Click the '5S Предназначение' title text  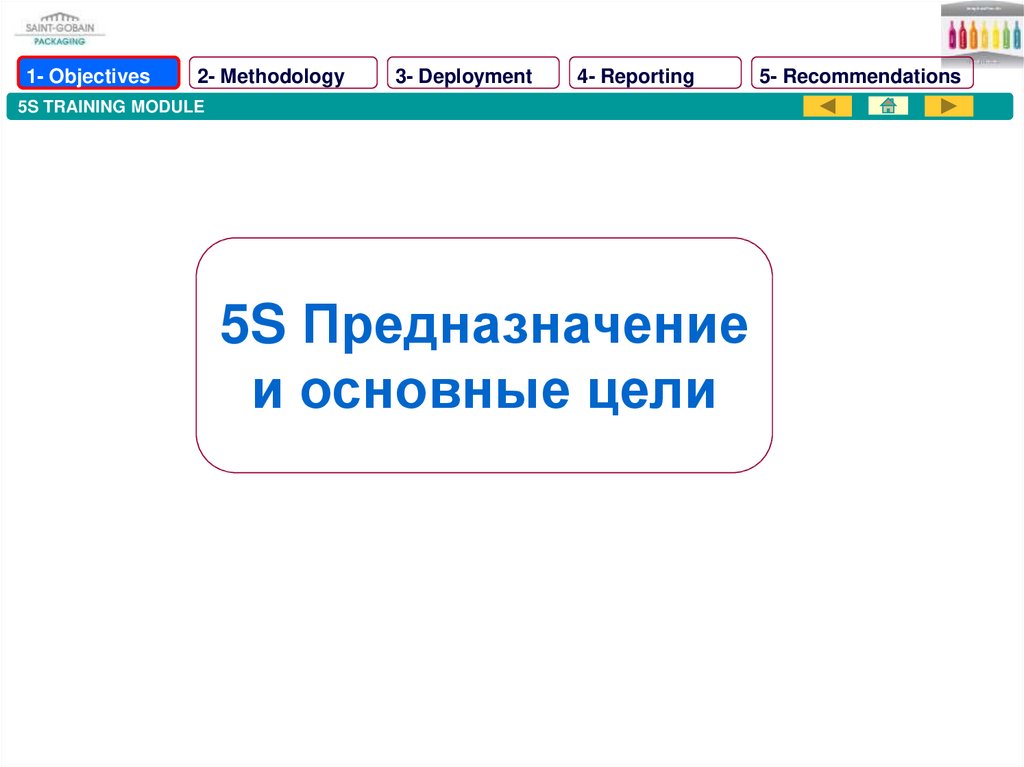coord(484,327)
